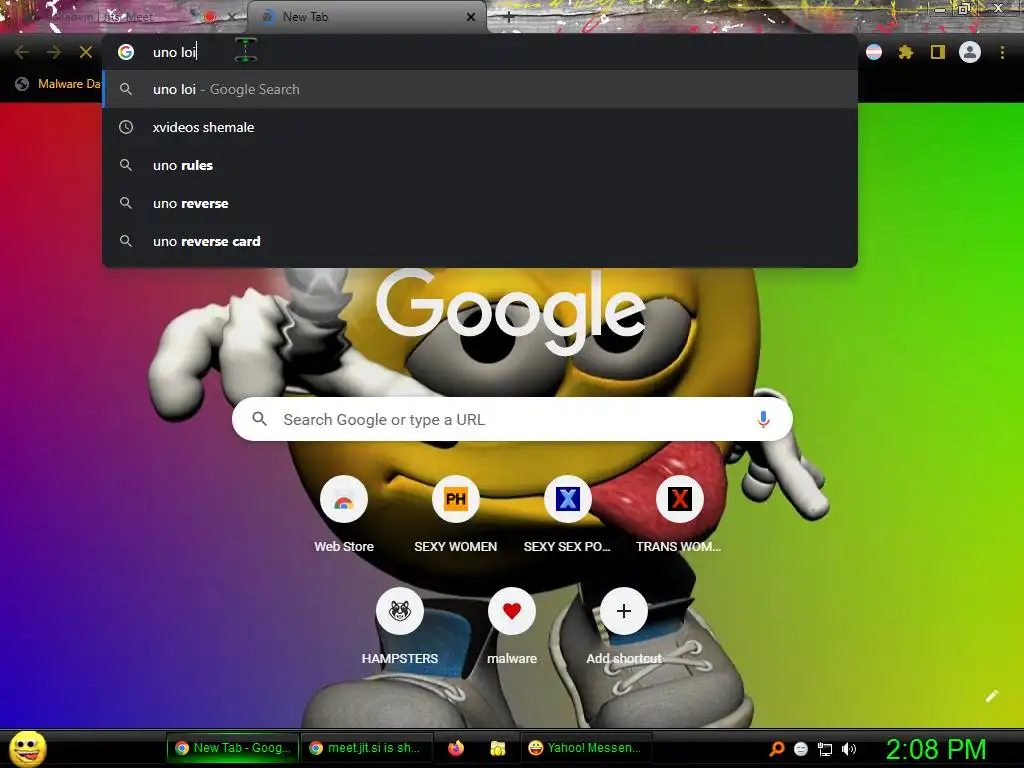Click the voice search microphone icon
The width and height of the screenshot is (1024, 768).
[763, 419]
